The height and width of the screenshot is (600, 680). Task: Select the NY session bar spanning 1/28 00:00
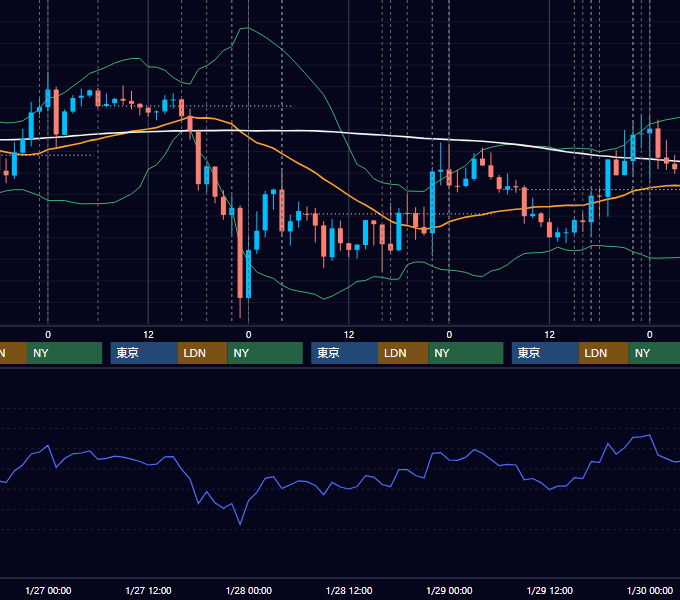click(x=265, y=353)
